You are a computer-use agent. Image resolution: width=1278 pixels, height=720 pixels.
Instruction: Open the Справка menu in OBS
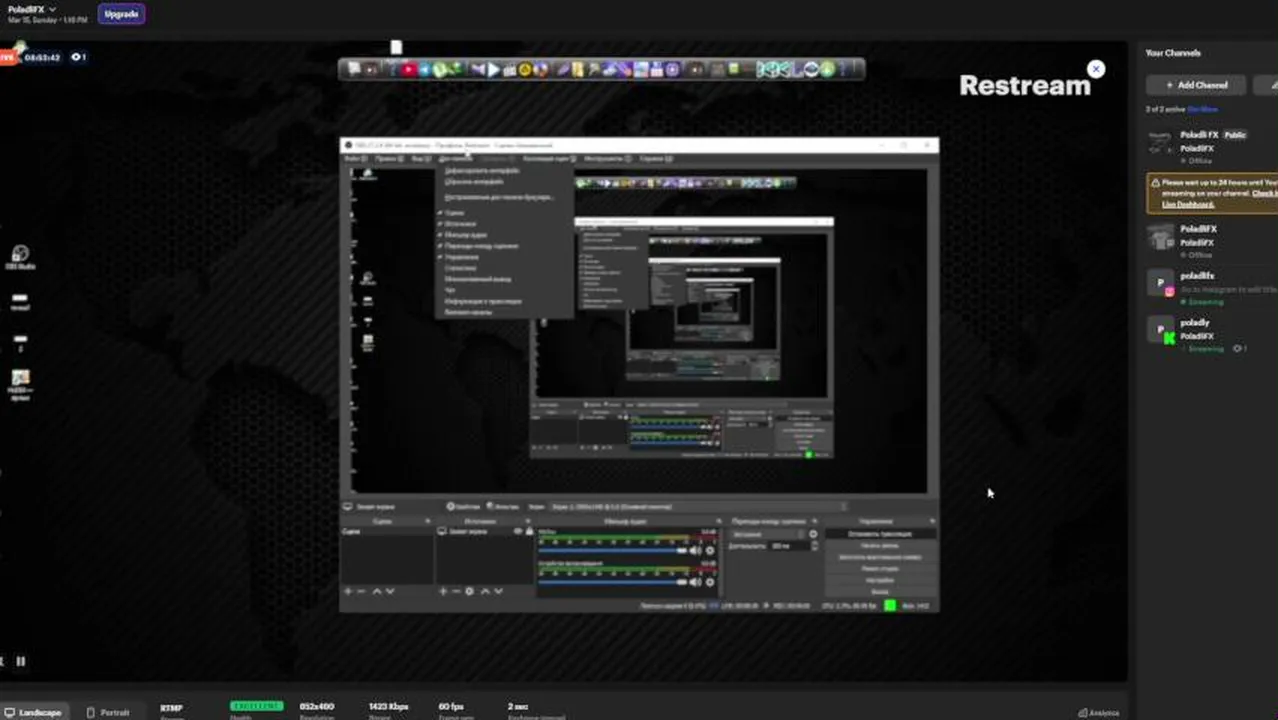coord(656,159)
